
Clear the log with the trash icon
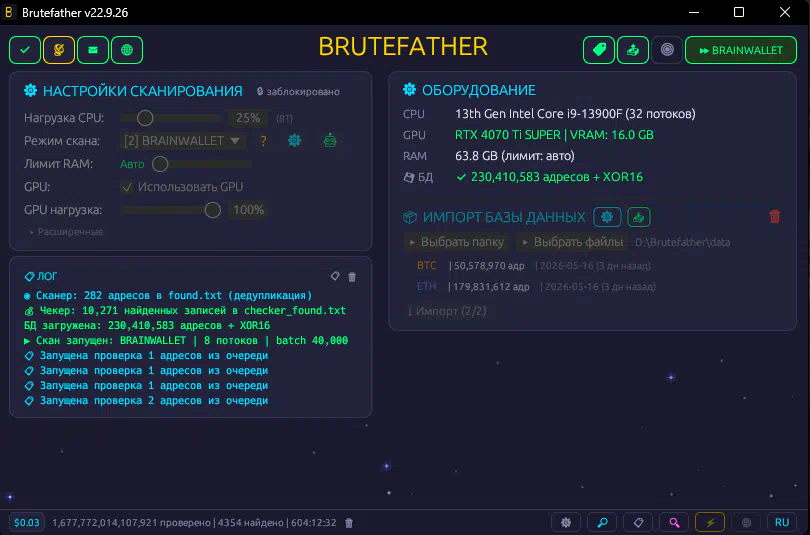[352, 277]
